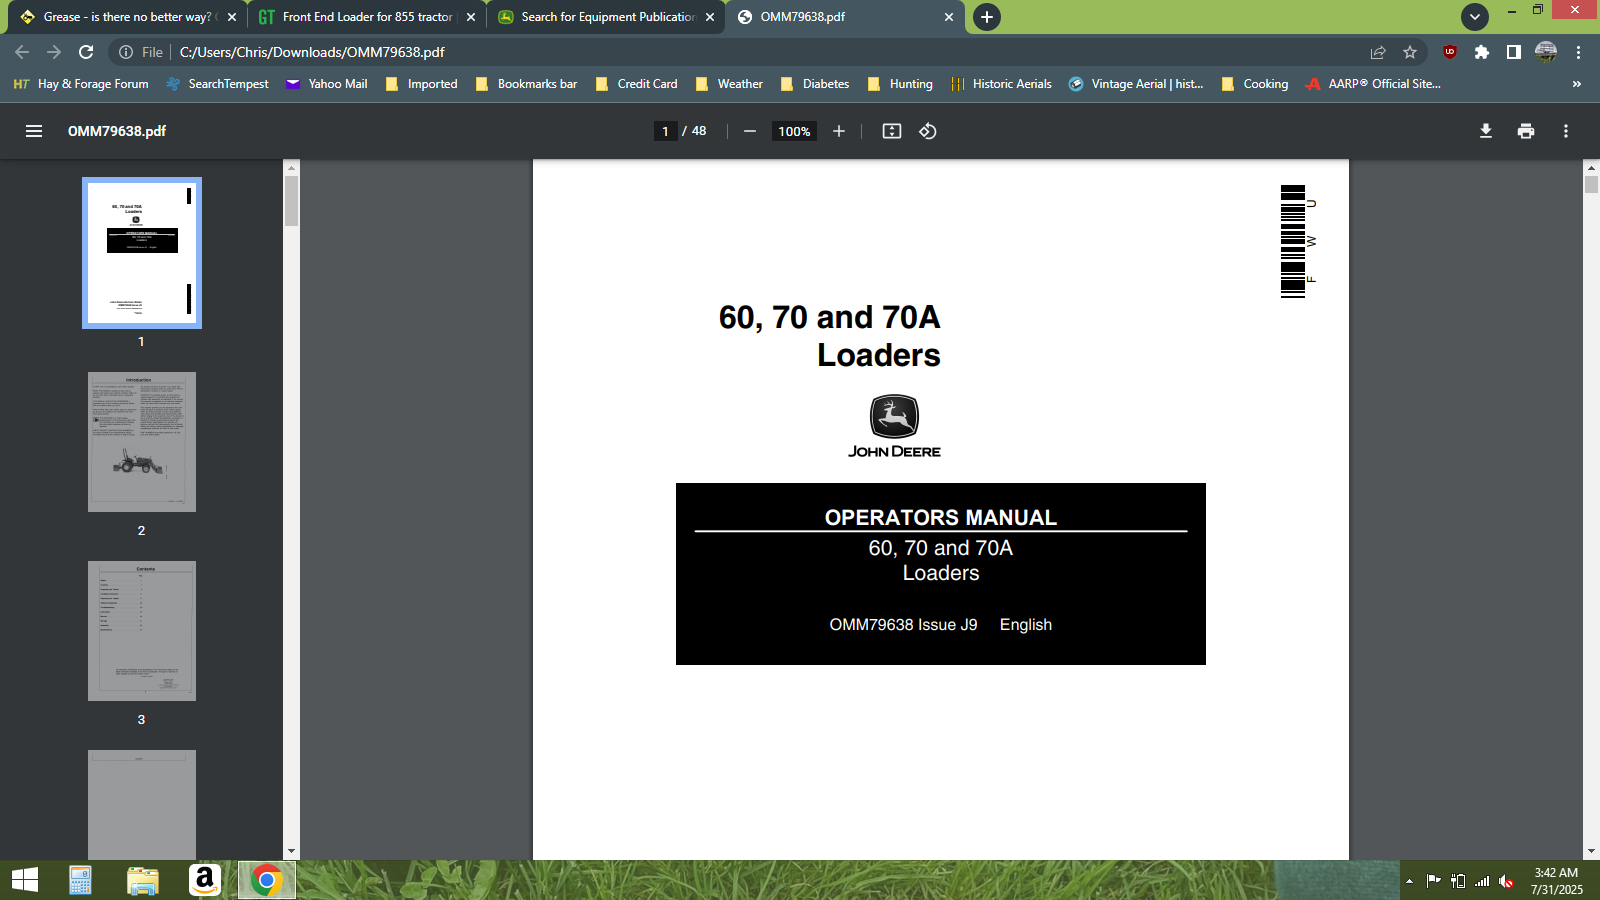The width and height of the screenshot is (1600, 900).
Task: Toggle the PDF sidebar menu icon
Action: [x=34, y=131]
